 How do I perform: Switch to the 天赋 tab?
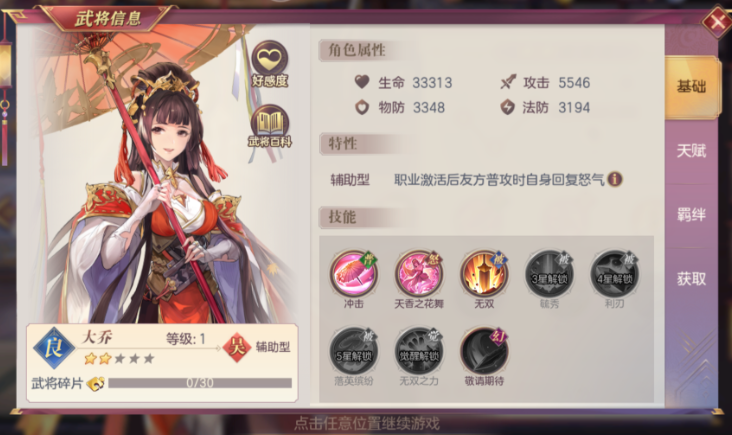click(691, 151)
